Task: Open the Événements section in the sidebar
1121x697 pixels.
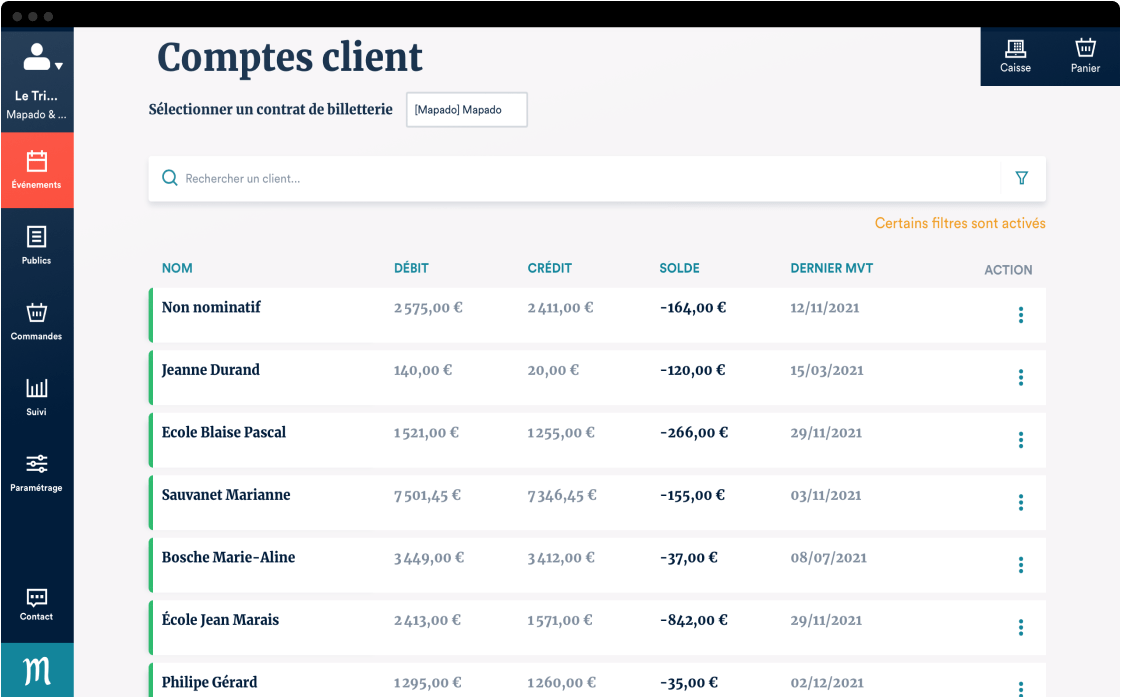Action: 37,170
